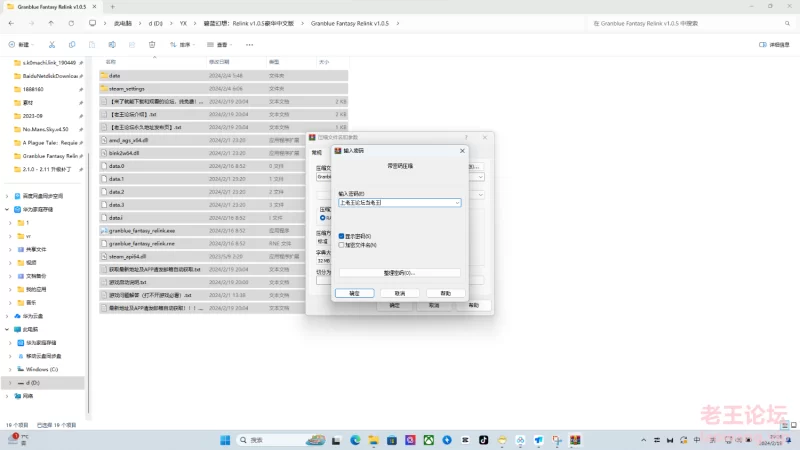Select the data.0 file row
Image resolution: width=800 pixels, height=450 pixels.
[223, 166]
